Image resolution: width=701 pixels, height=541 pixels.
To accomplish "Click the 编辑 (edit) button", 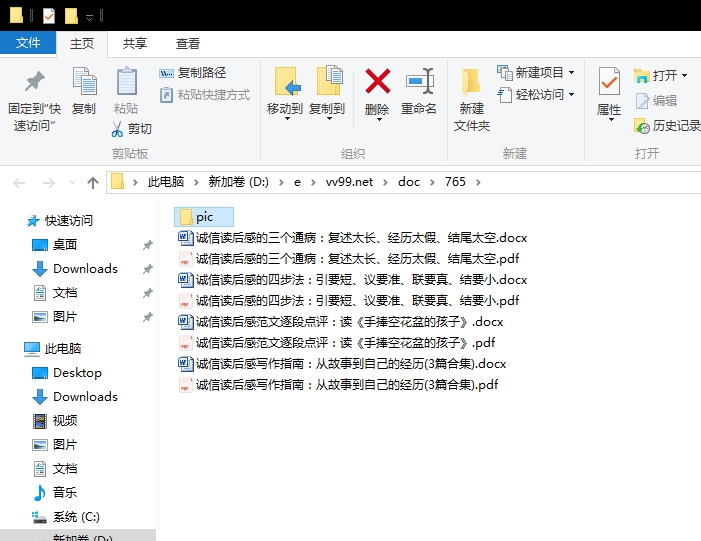I will click(x=656, y=101).
